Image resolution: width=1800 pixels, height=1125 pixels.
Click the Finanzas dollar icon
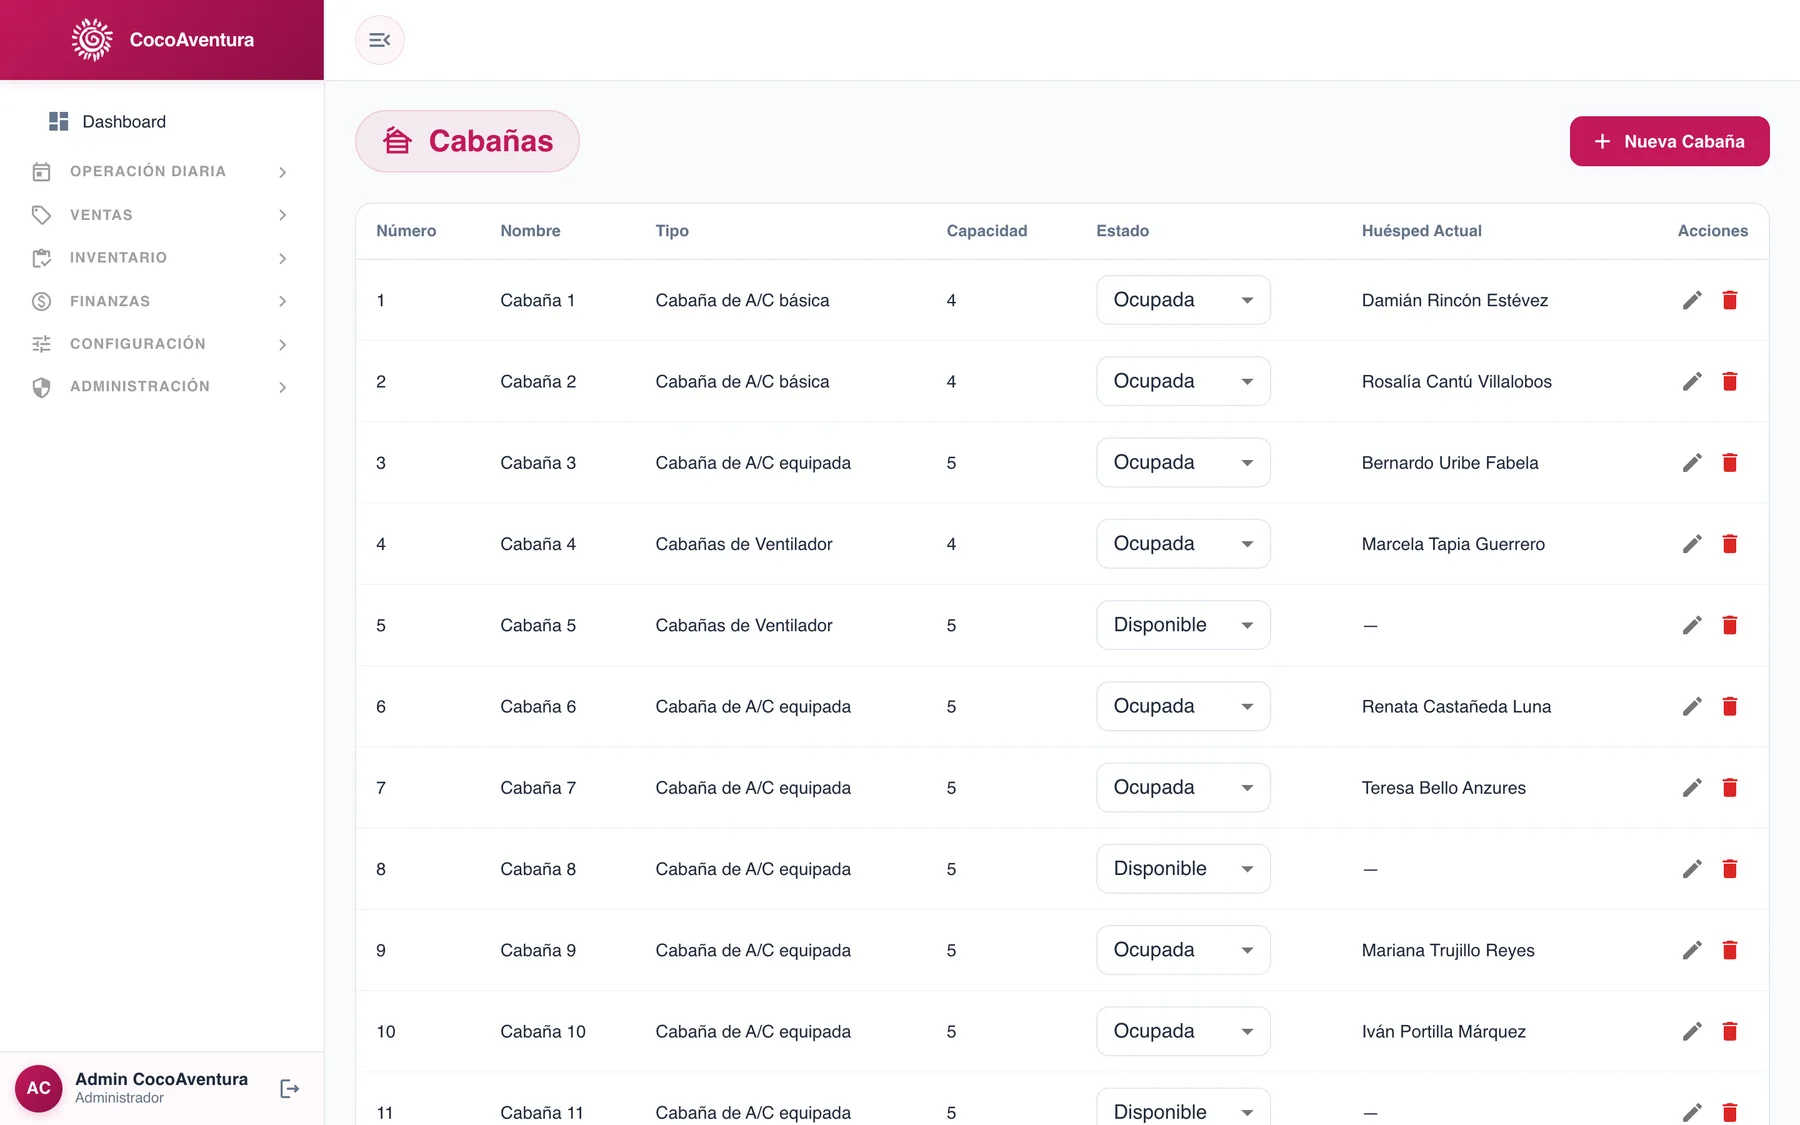41,301
